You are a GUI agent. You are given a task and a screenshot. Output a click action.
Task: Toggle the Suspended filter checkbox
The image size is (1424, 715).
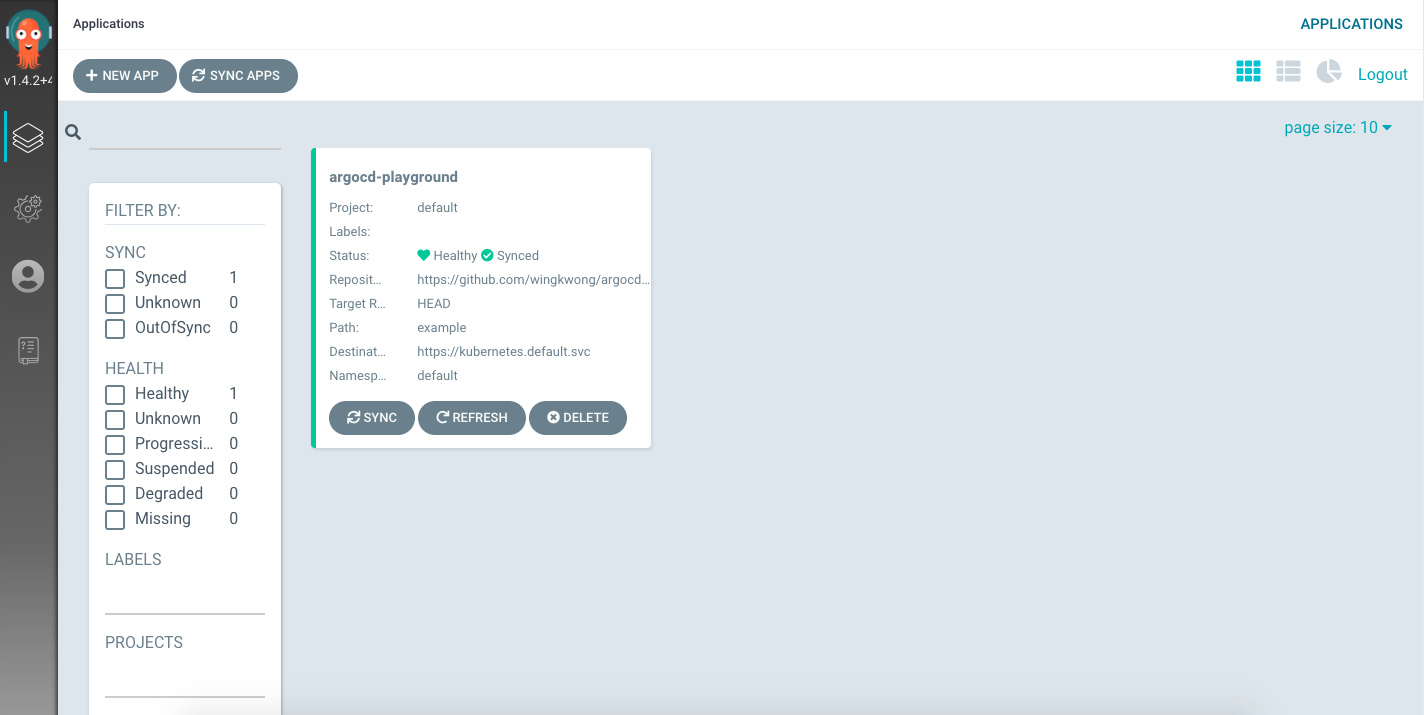(115, 469)
